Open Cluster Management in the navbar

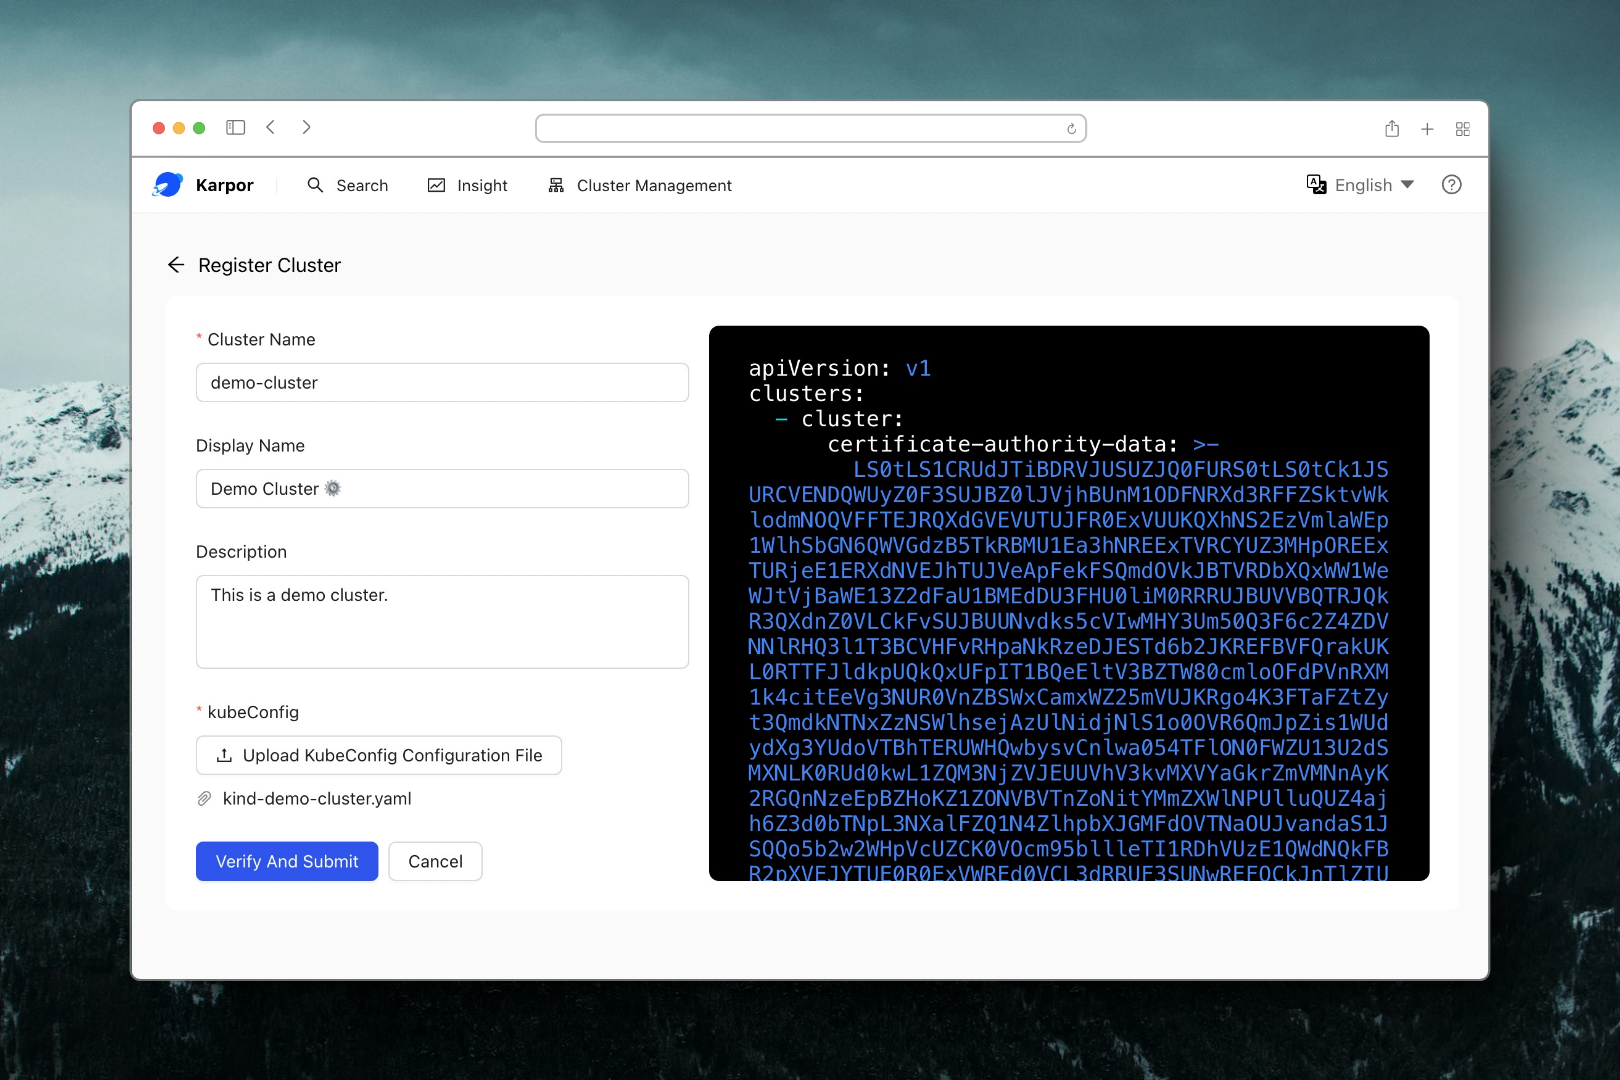tap(640, 186)
